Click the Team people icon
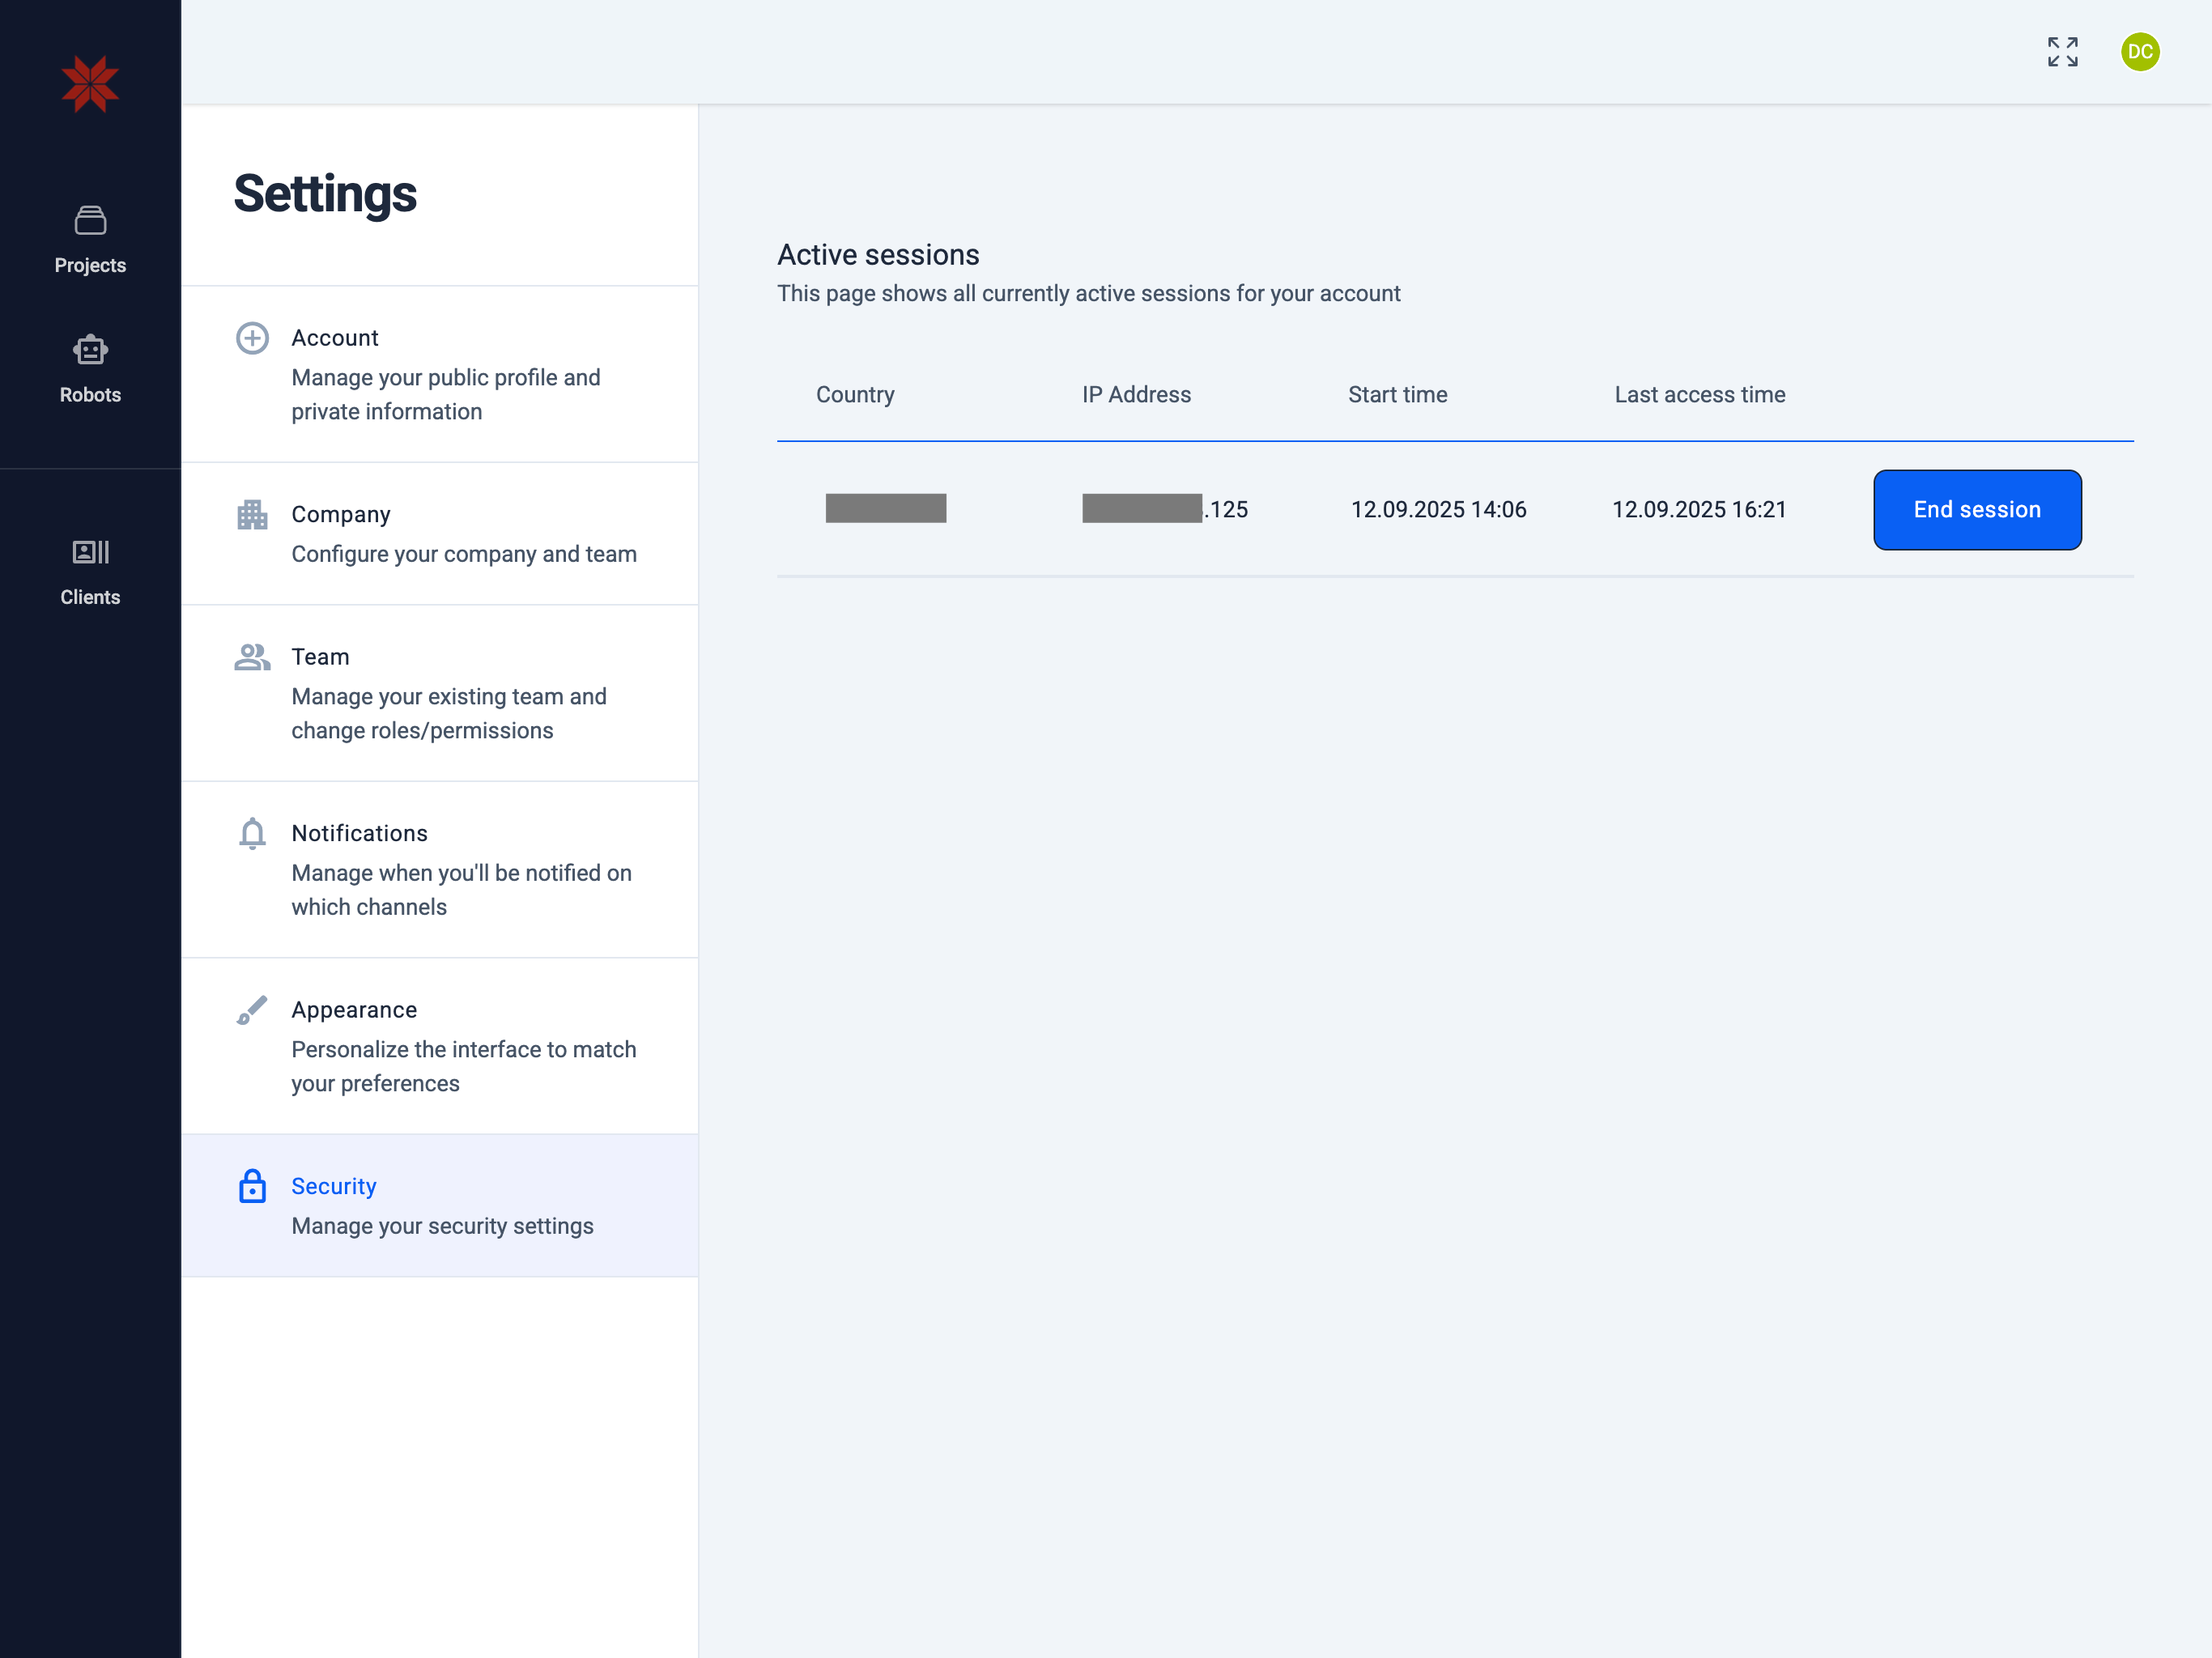This screenshot has height=1658, width=2212. point(252,657)
